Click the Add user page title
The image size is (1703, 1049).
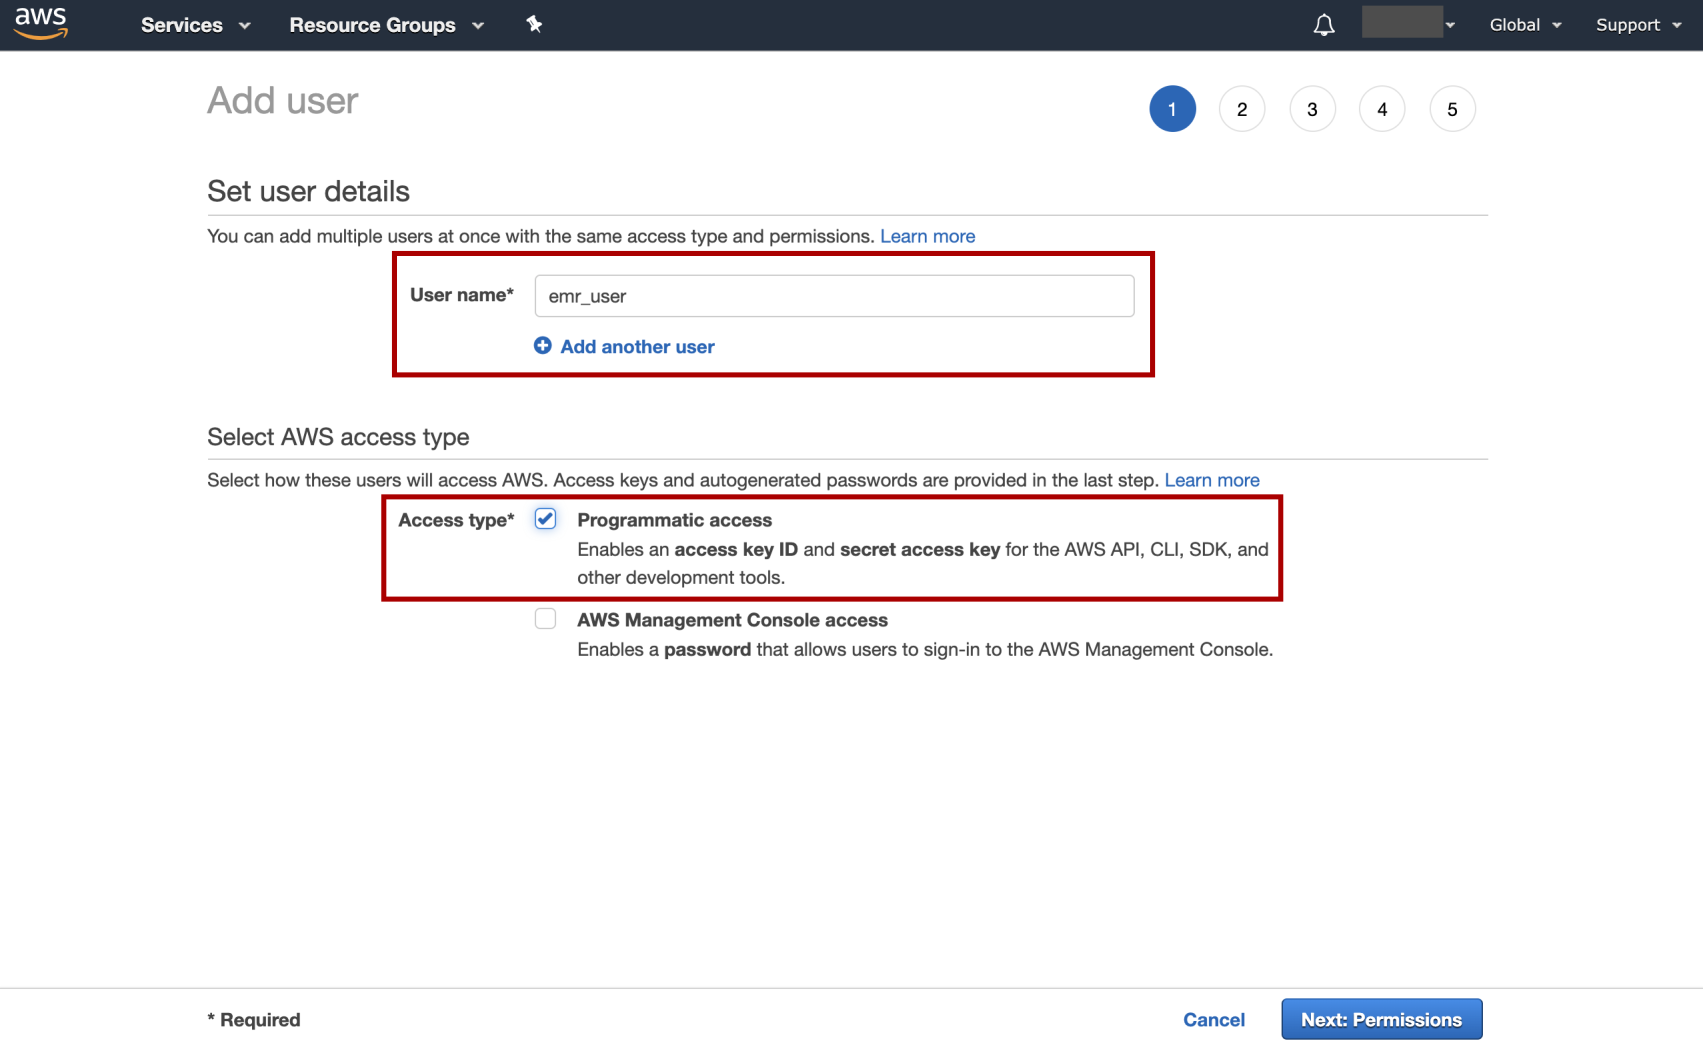coord(283,101)
